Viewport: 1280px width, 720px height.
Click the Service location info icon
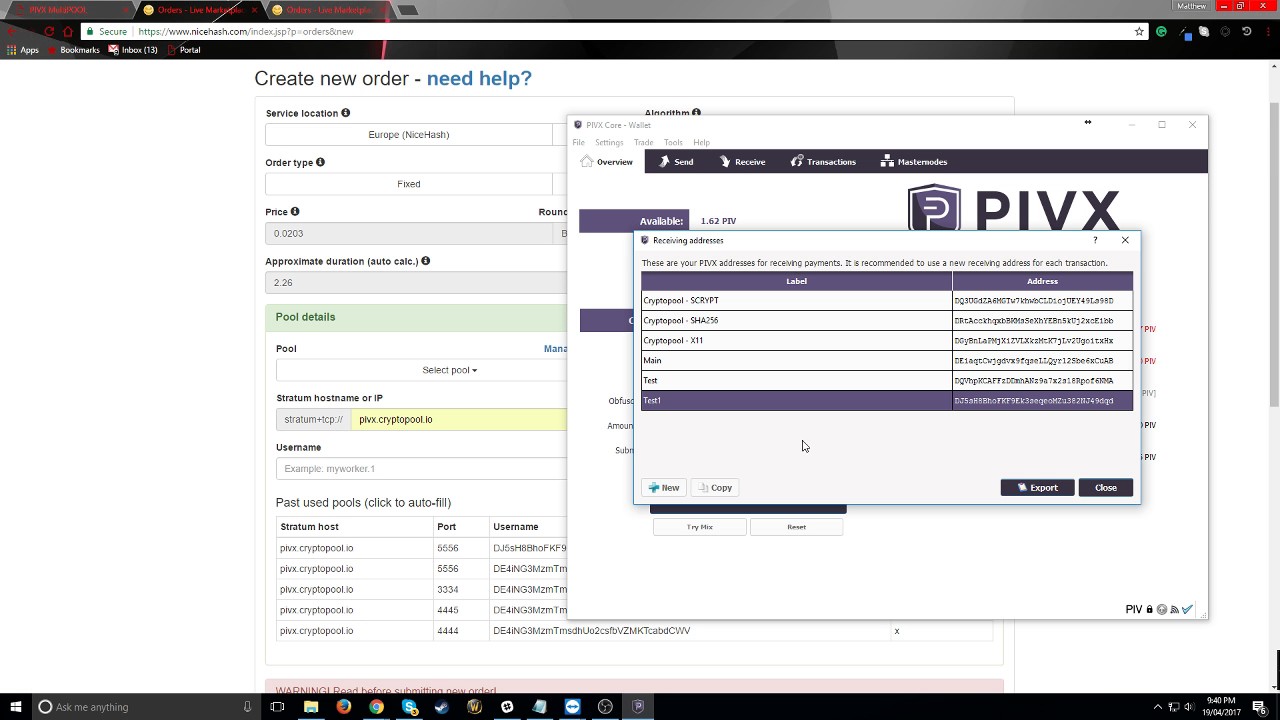pyautogui.click(x=346, y=113)
